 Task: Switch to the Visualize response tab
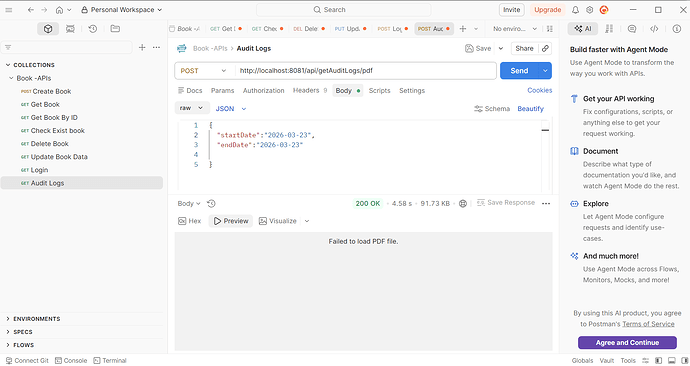tap(278, 221)
